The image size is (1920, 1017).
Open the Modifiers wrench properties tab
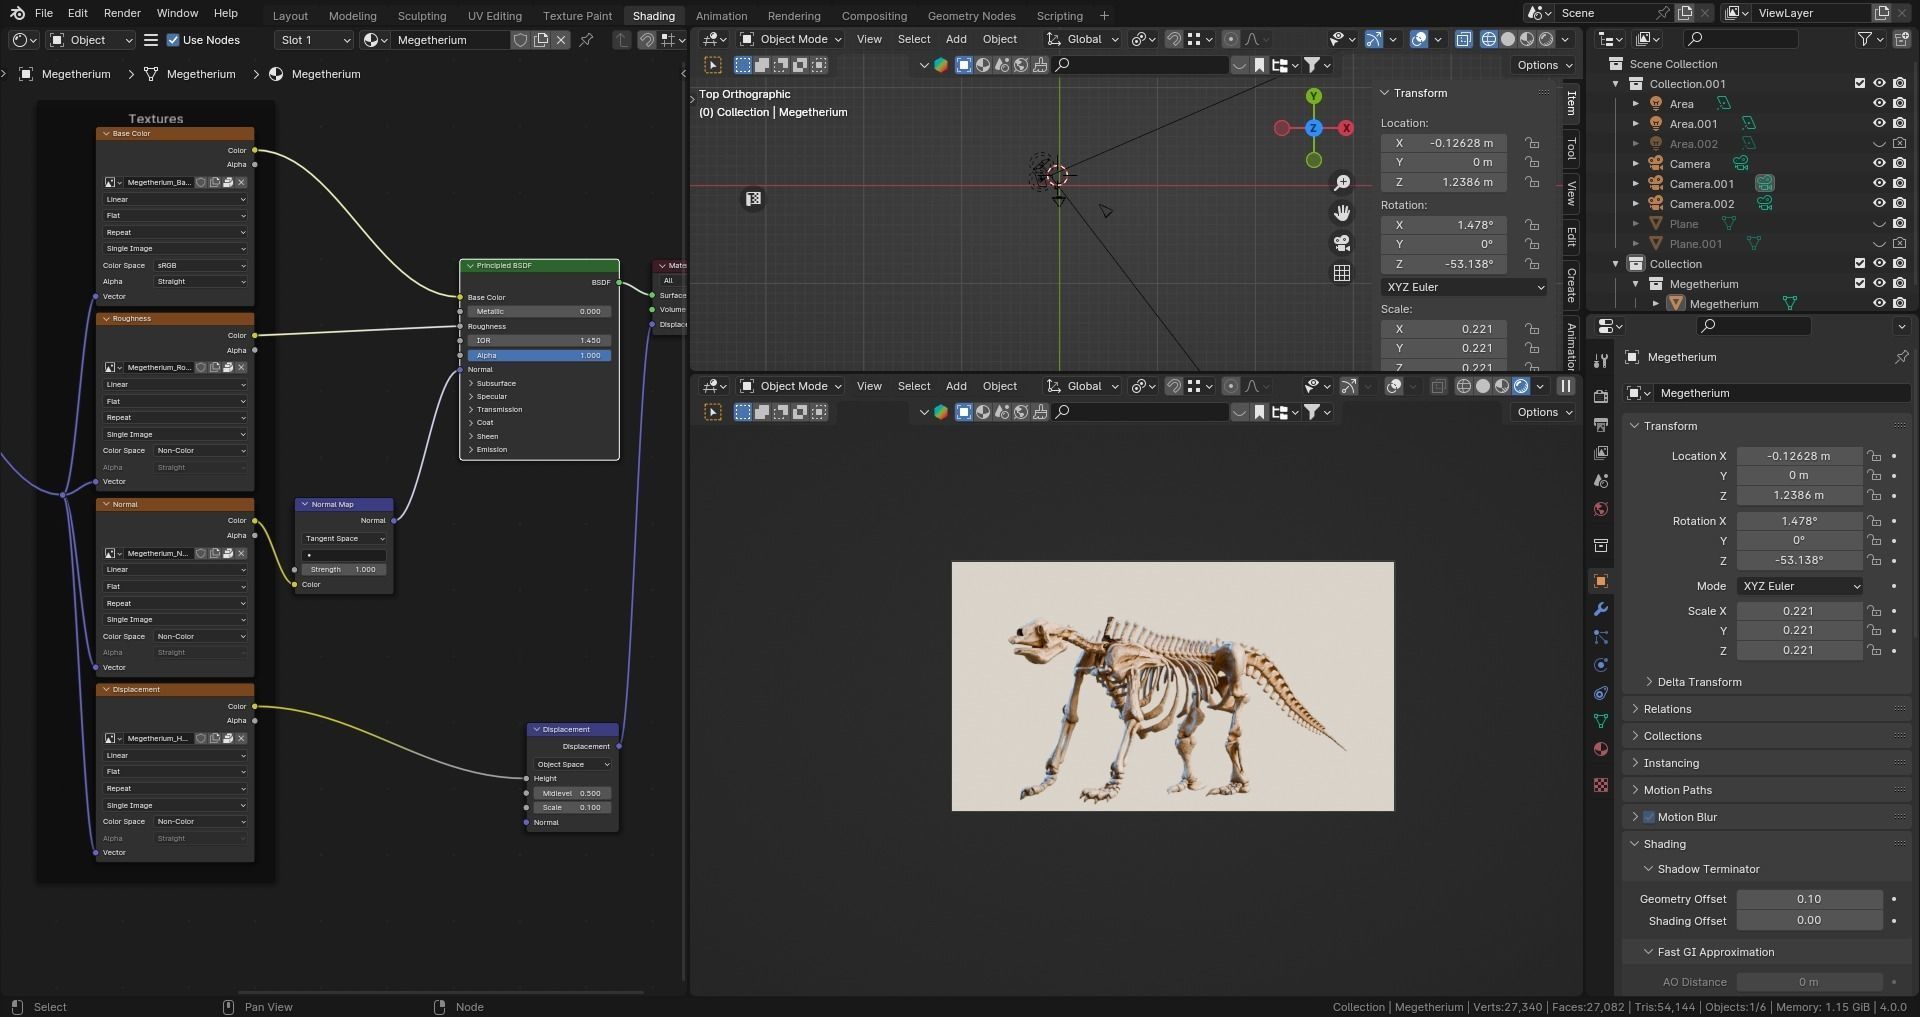(1600, 609)
